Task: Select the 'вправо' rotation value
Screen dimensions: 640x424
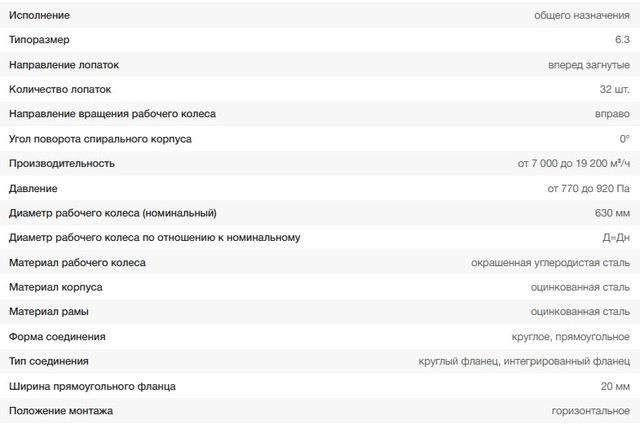Action: tap(611, 114)
